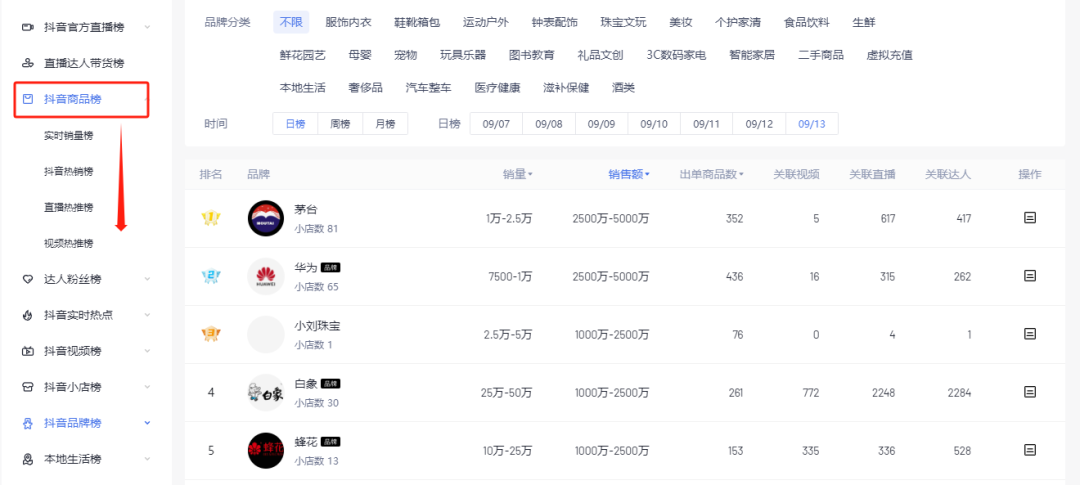
Task: Select date 09/12
Action: point(759,124)
